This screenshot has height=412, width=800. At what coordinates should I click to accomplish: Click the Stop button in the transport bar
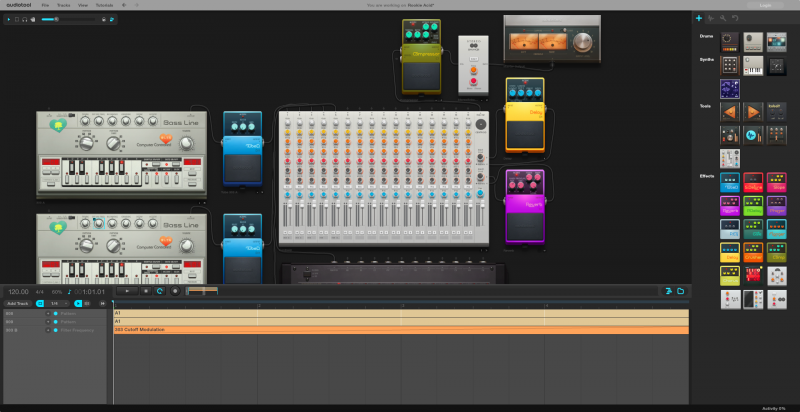[146, 291]
